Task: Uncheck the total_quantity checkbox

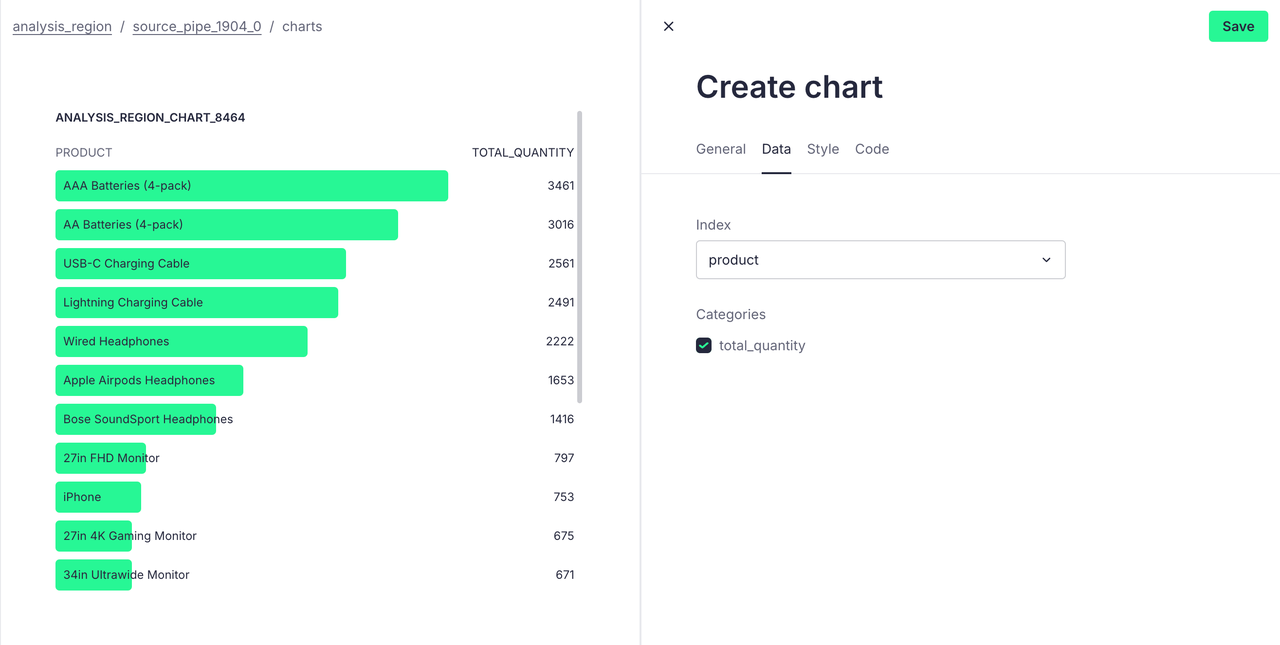Action: click(704, 345)
